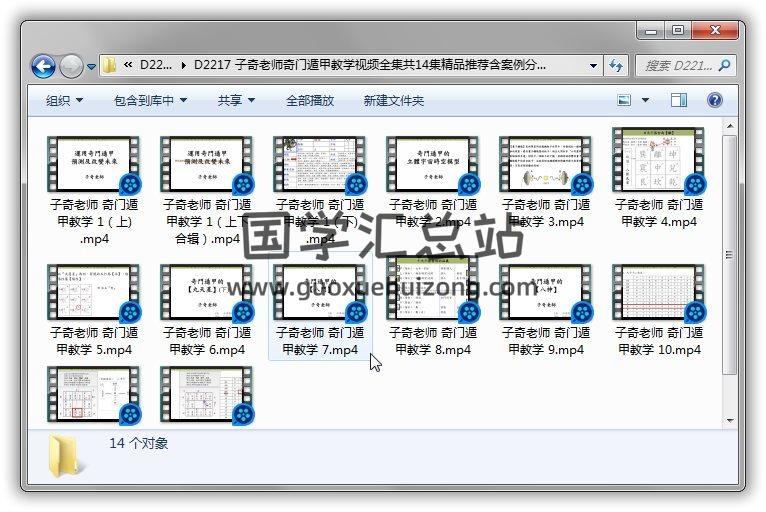Toggle the preview pane icon

[x=679, y=100]
